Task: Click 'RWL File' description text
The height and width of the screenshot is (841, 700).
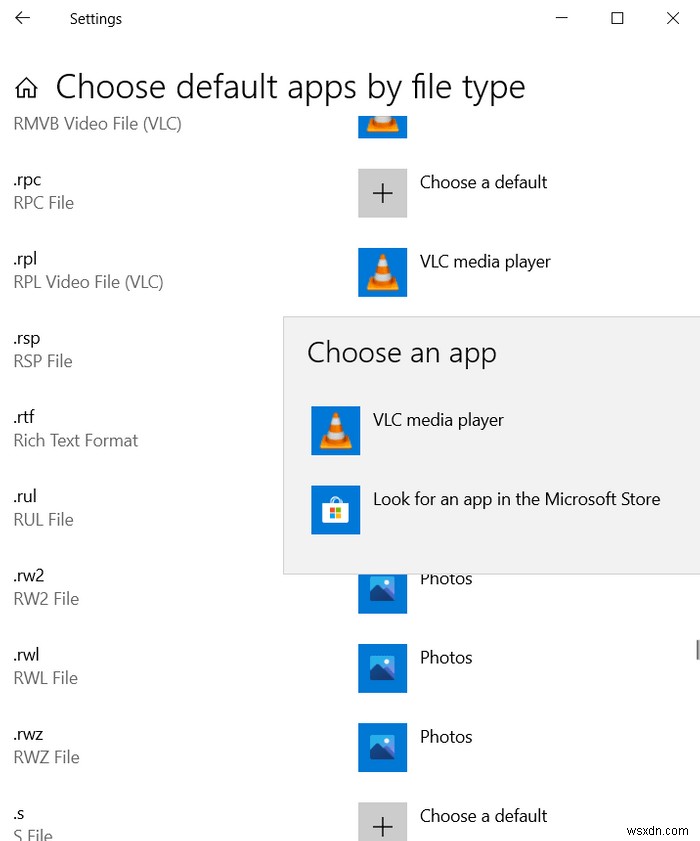Action: point(46,678)
